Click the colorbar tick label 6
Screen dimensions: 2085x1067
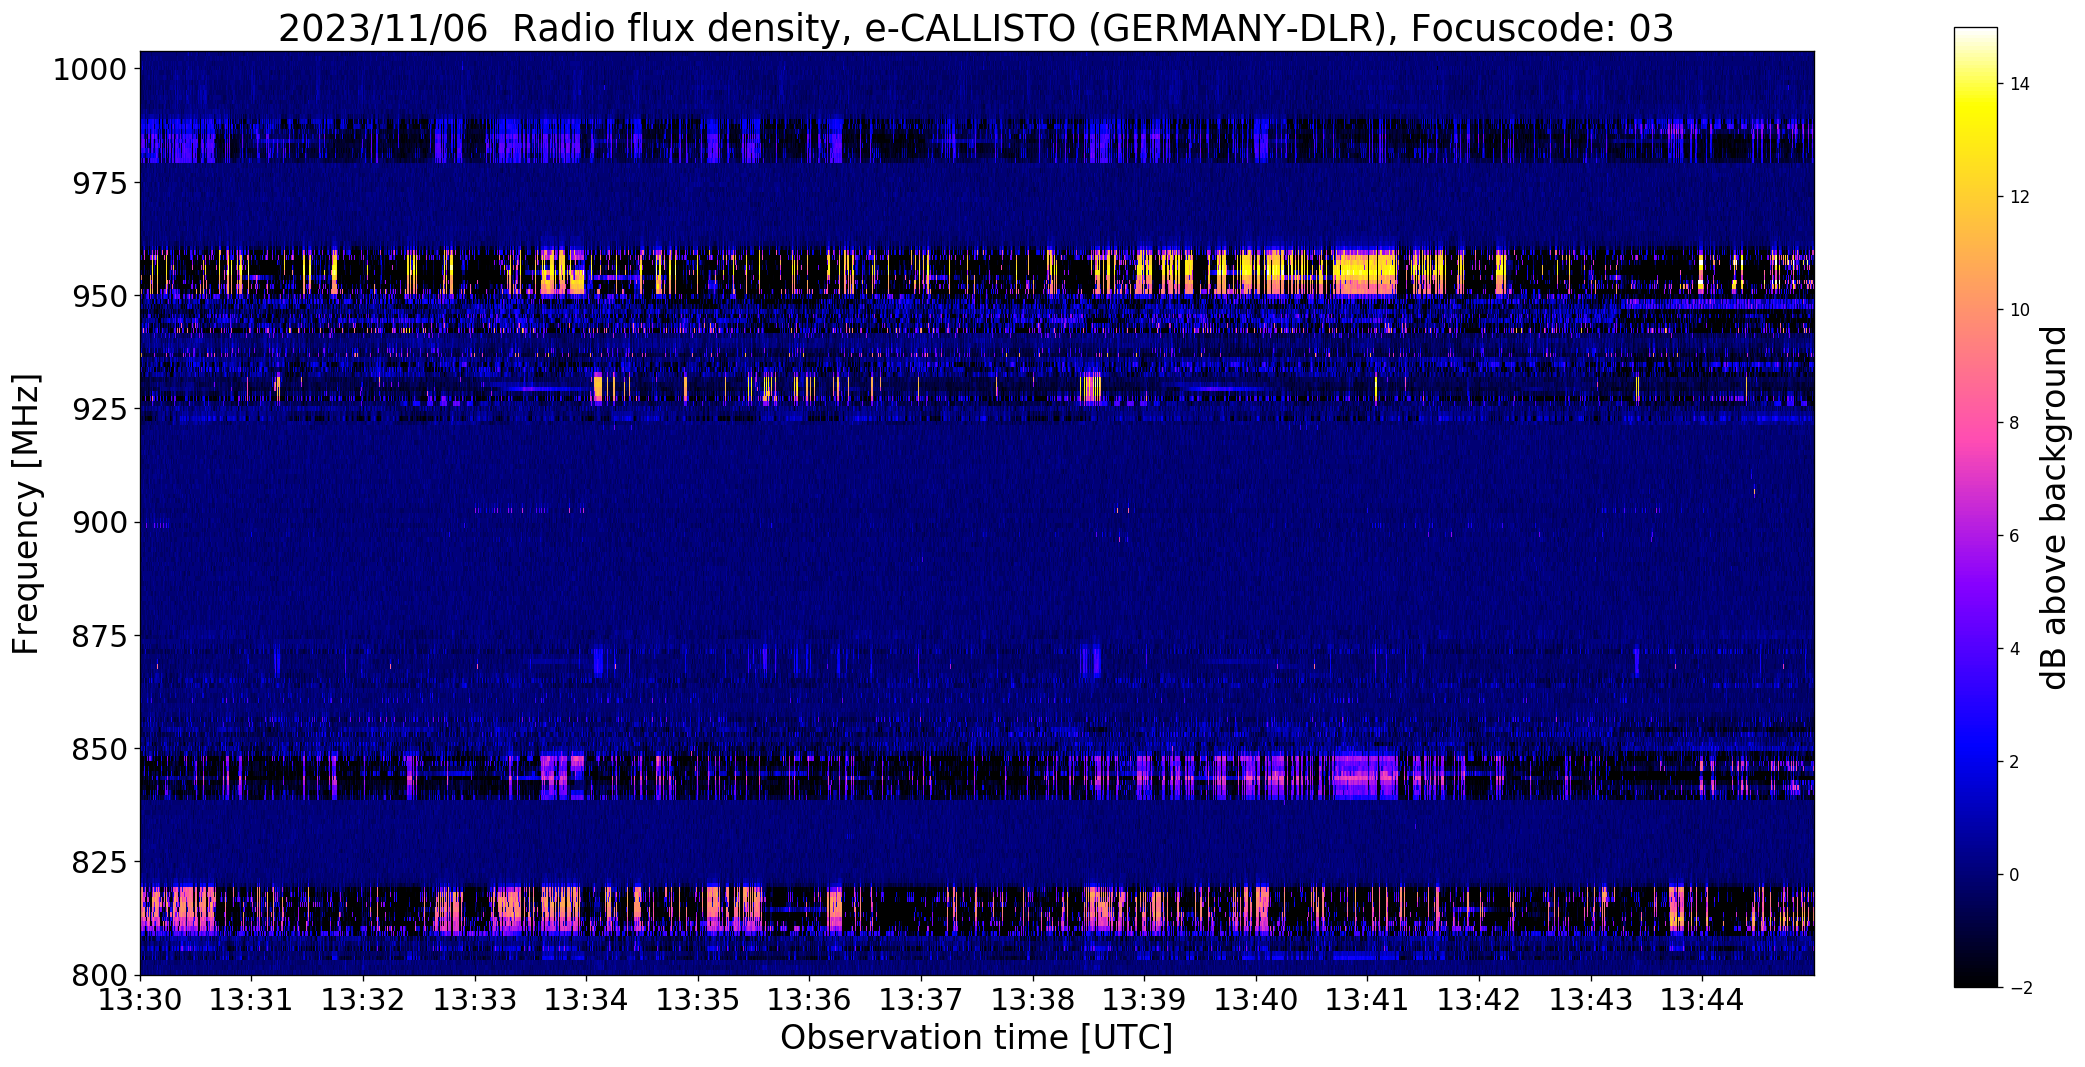click(x=2014, y=536)
